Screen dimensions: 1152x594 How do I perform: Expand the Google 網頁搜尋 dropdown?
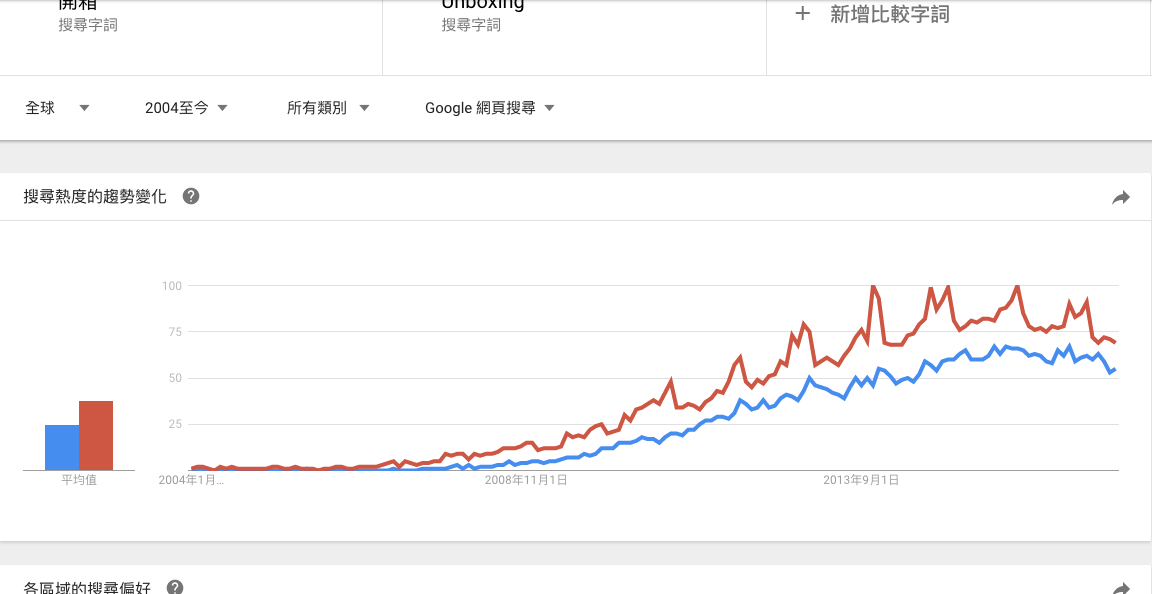pos(490,108)
